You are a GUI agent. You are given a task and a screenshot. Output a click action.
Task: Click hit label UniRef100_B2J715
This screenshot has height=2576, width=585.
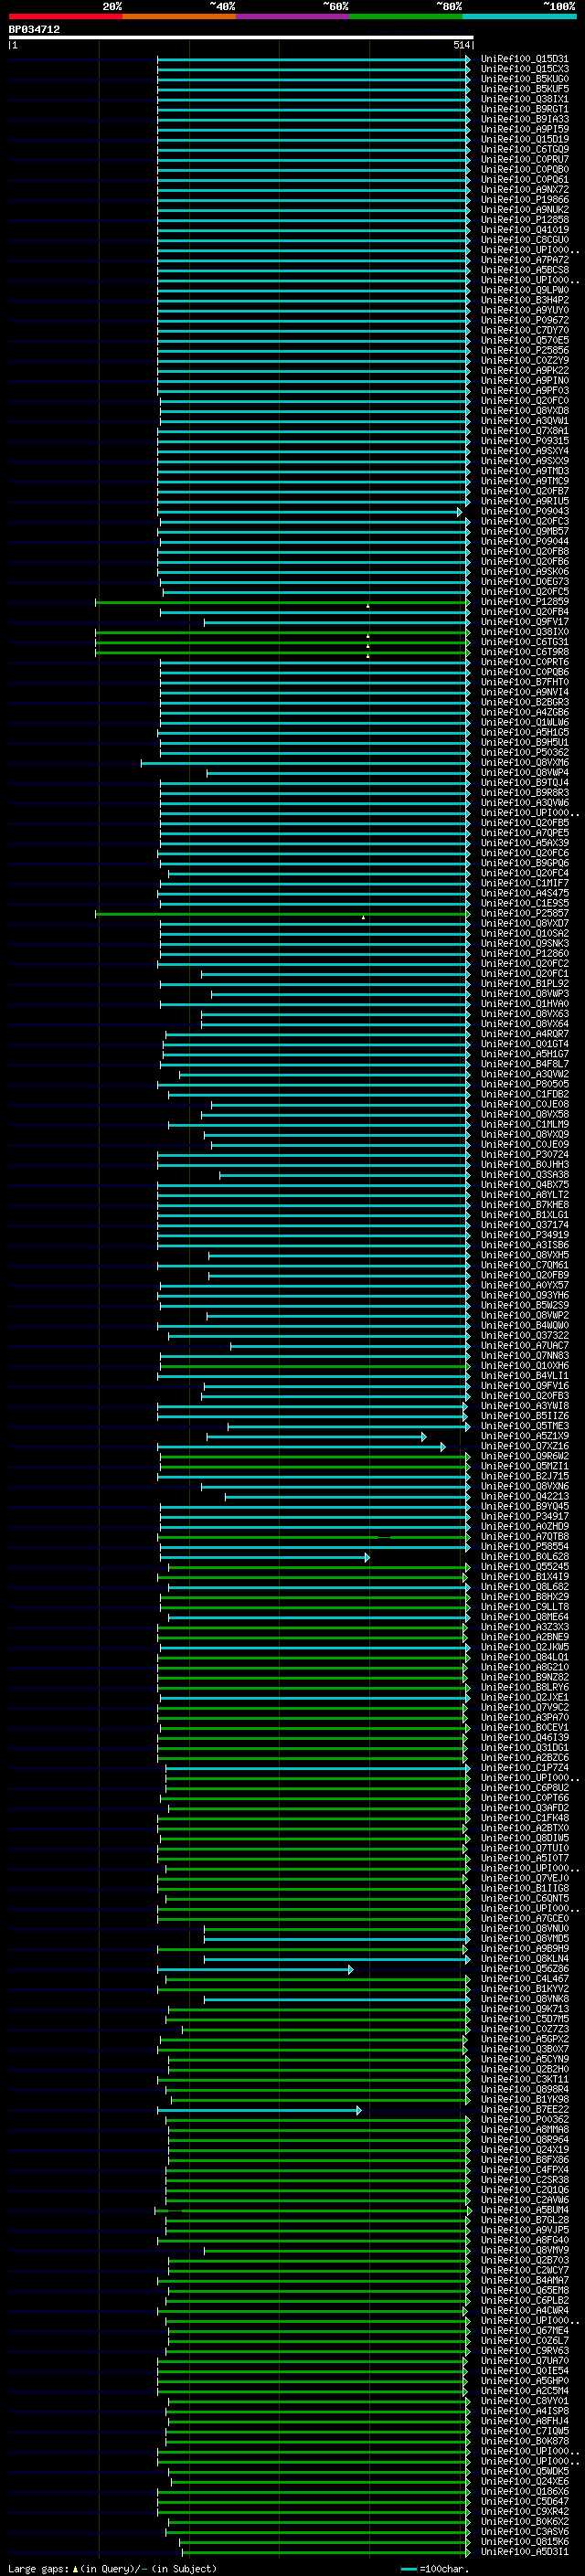pyautogui.click(x=524, y=1476)
